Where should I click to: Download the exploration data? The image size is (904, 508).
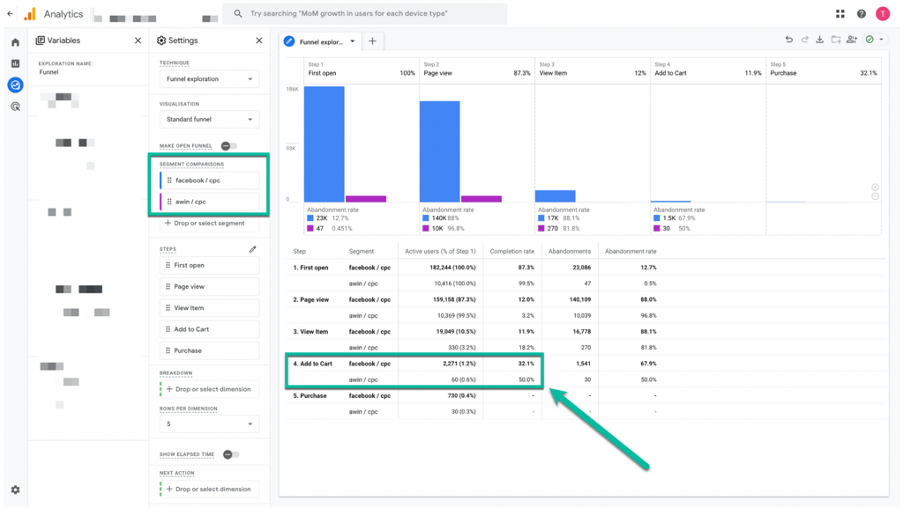coord(820,39)
